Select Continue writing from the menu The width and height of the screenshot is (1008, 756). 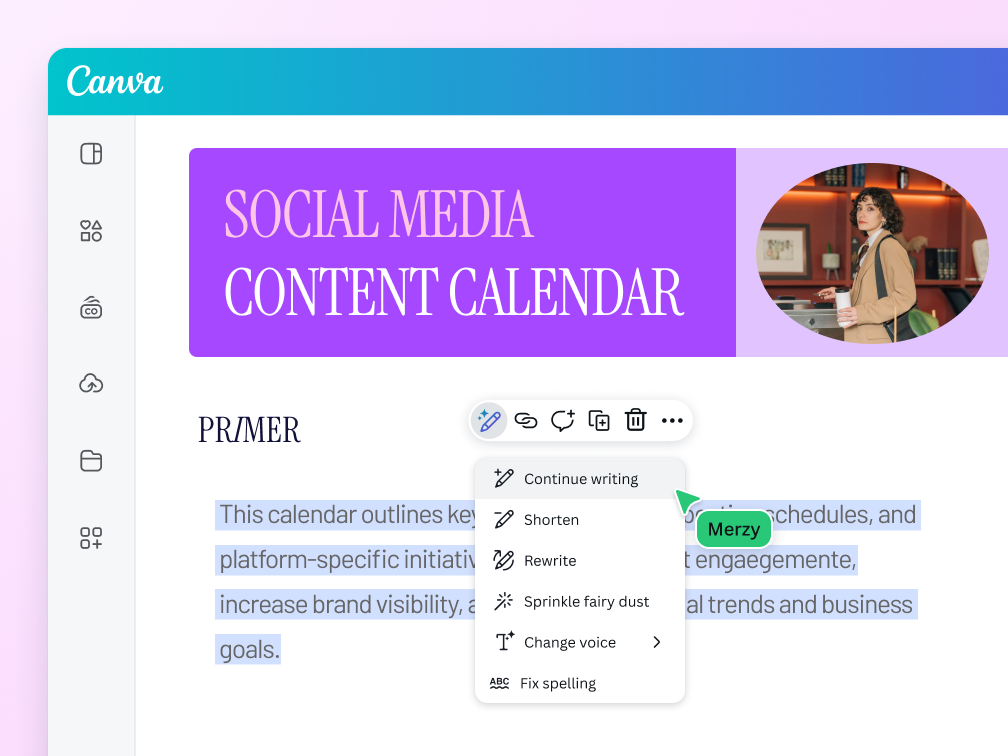580,479
